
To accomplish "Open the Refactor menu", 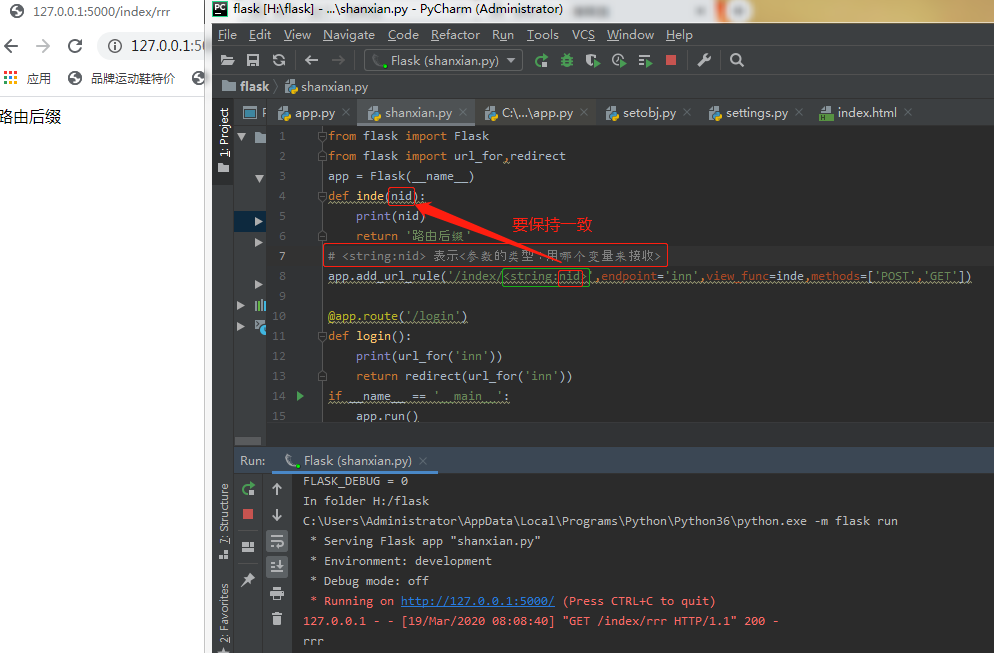I will point(455,35).
